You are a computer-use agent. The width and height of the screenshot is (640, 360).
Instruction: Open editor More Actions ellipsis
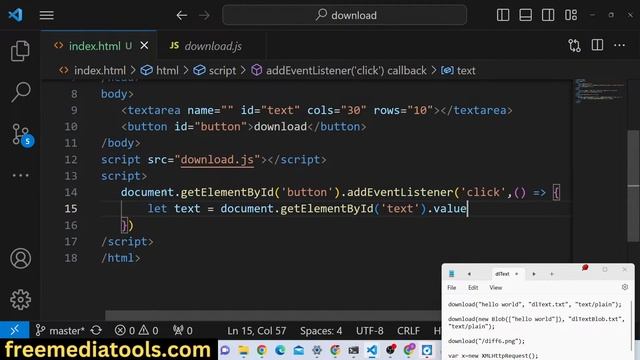[x=620, y=45]
